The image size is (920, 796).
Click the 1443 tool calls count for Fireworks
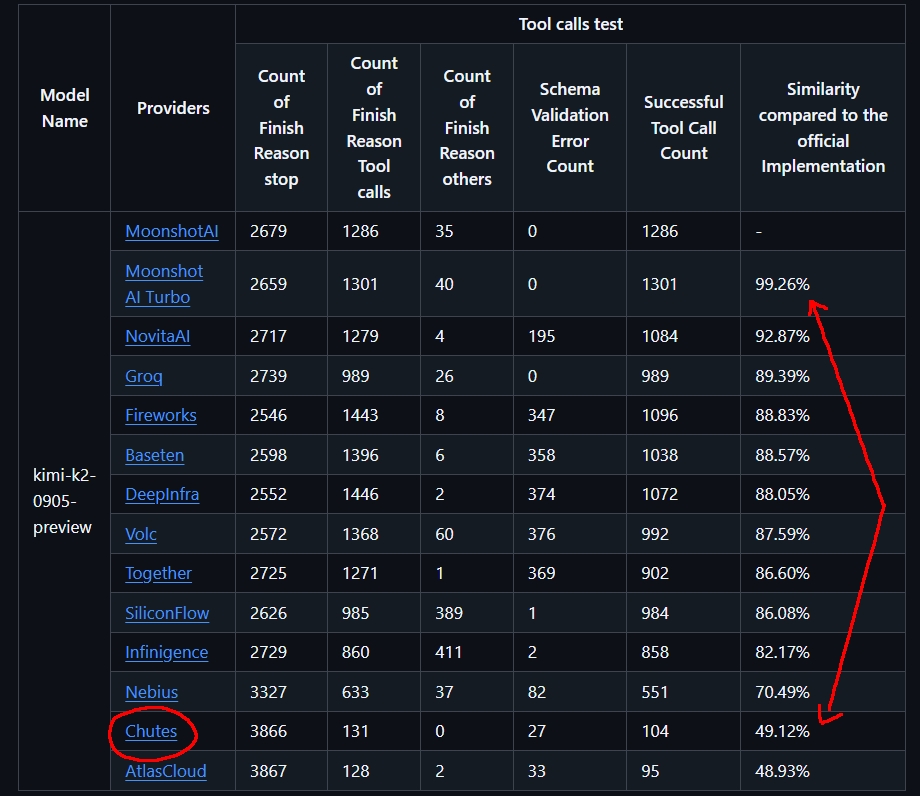pos(360,415)
